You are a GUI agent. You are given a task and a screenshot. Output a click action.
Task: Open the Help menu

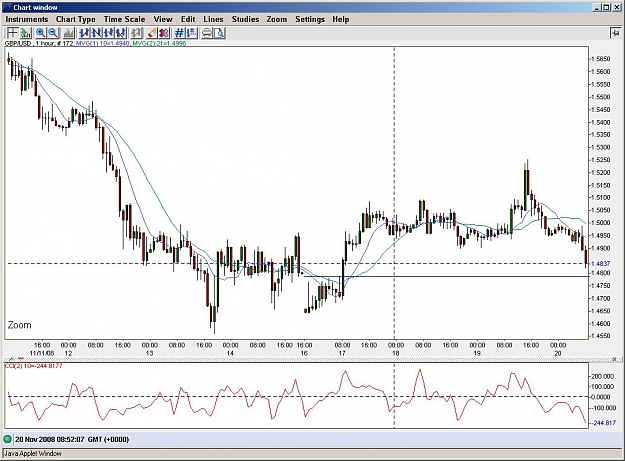[x=341, y=19]
